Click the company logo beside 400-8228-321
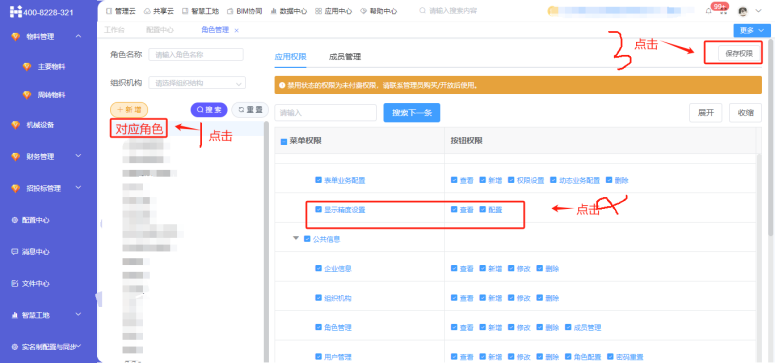The height and width of the screenshot is (364, 775). click(16, 11)
